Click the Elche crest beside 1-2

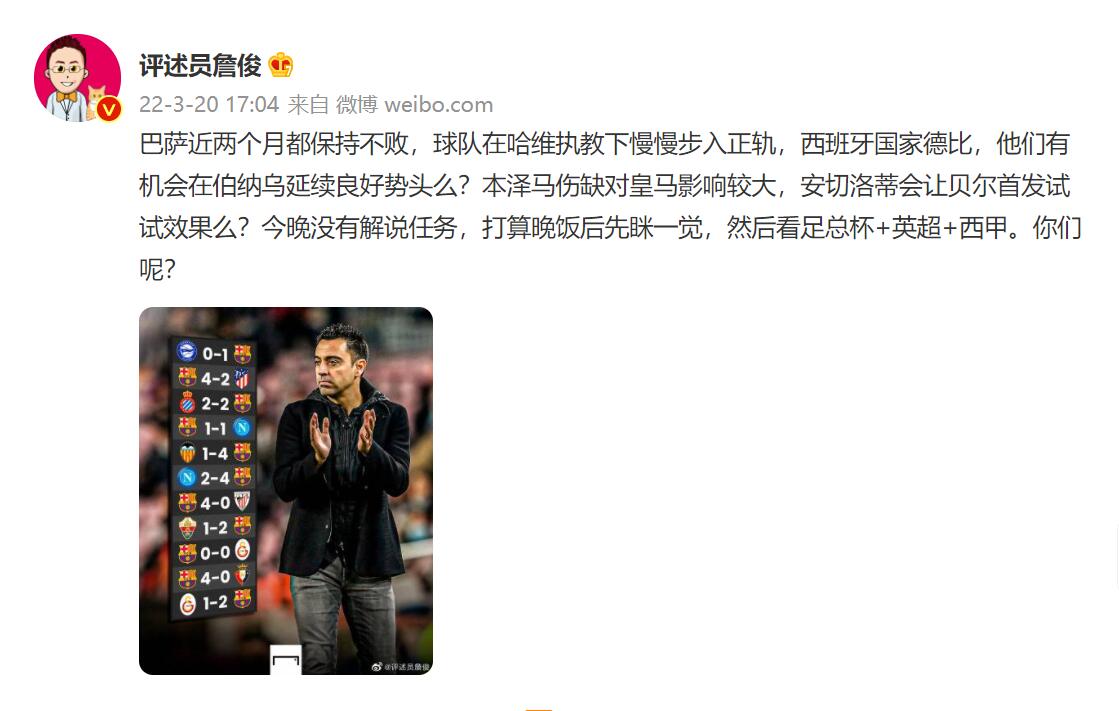point(187,528)
